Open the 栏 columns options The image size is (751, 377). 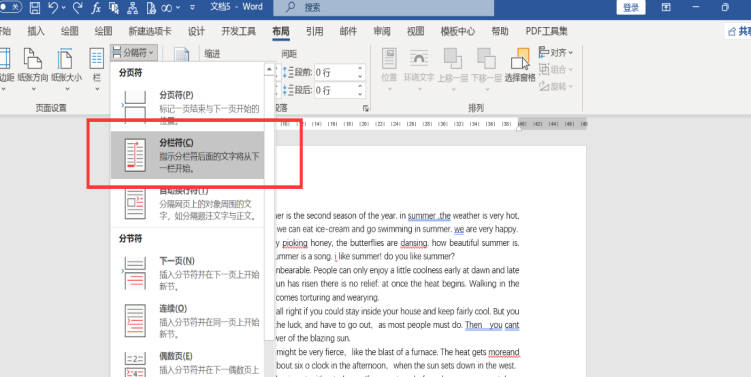96,69
